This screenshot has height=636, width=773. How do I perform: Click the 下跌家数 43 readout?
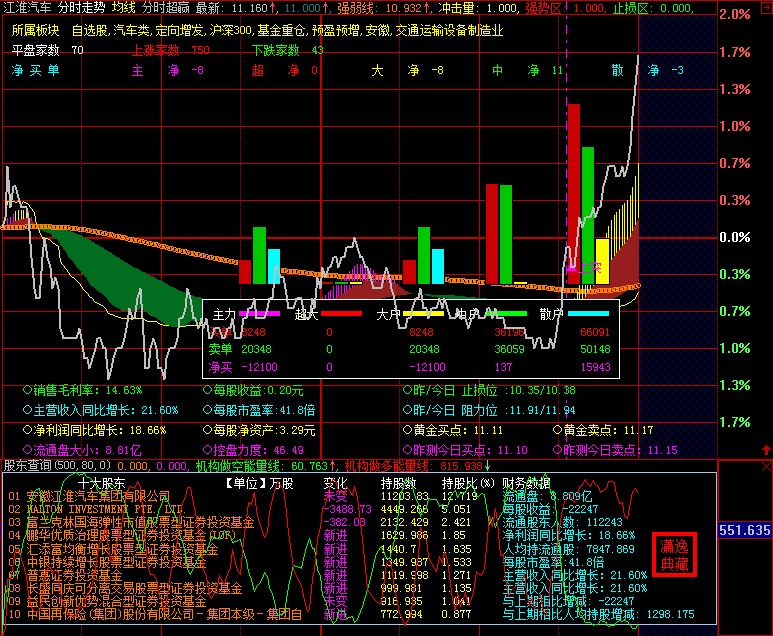tap(287, 50)
